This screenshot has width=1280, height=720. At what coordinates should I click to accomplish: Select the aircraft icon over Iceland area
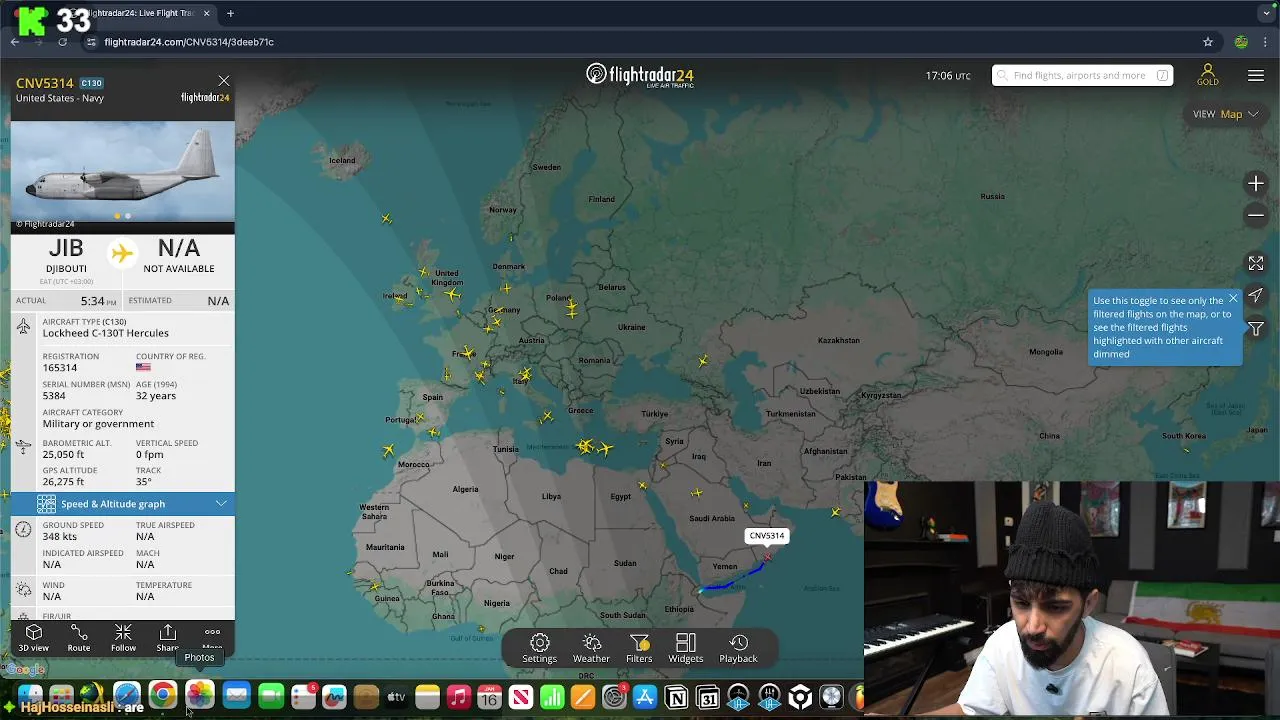click(x=386, y=218)
